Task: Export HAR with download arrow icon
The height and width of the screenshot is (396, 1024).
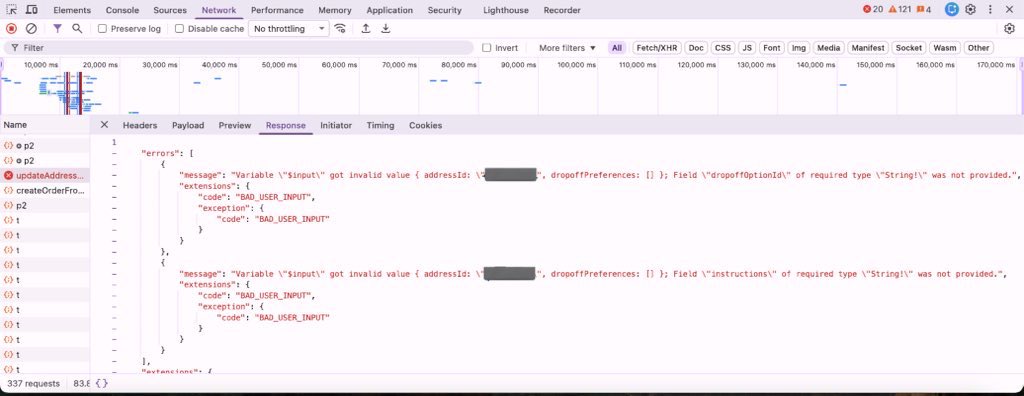Action: (x=386, y=29)
